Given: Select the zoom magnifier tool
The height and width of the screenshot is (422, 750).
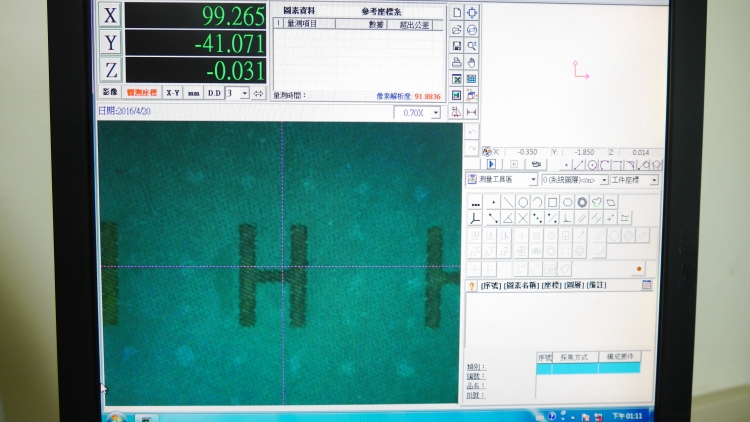Looking at the screenshot, I should click(x=472, y=46).
